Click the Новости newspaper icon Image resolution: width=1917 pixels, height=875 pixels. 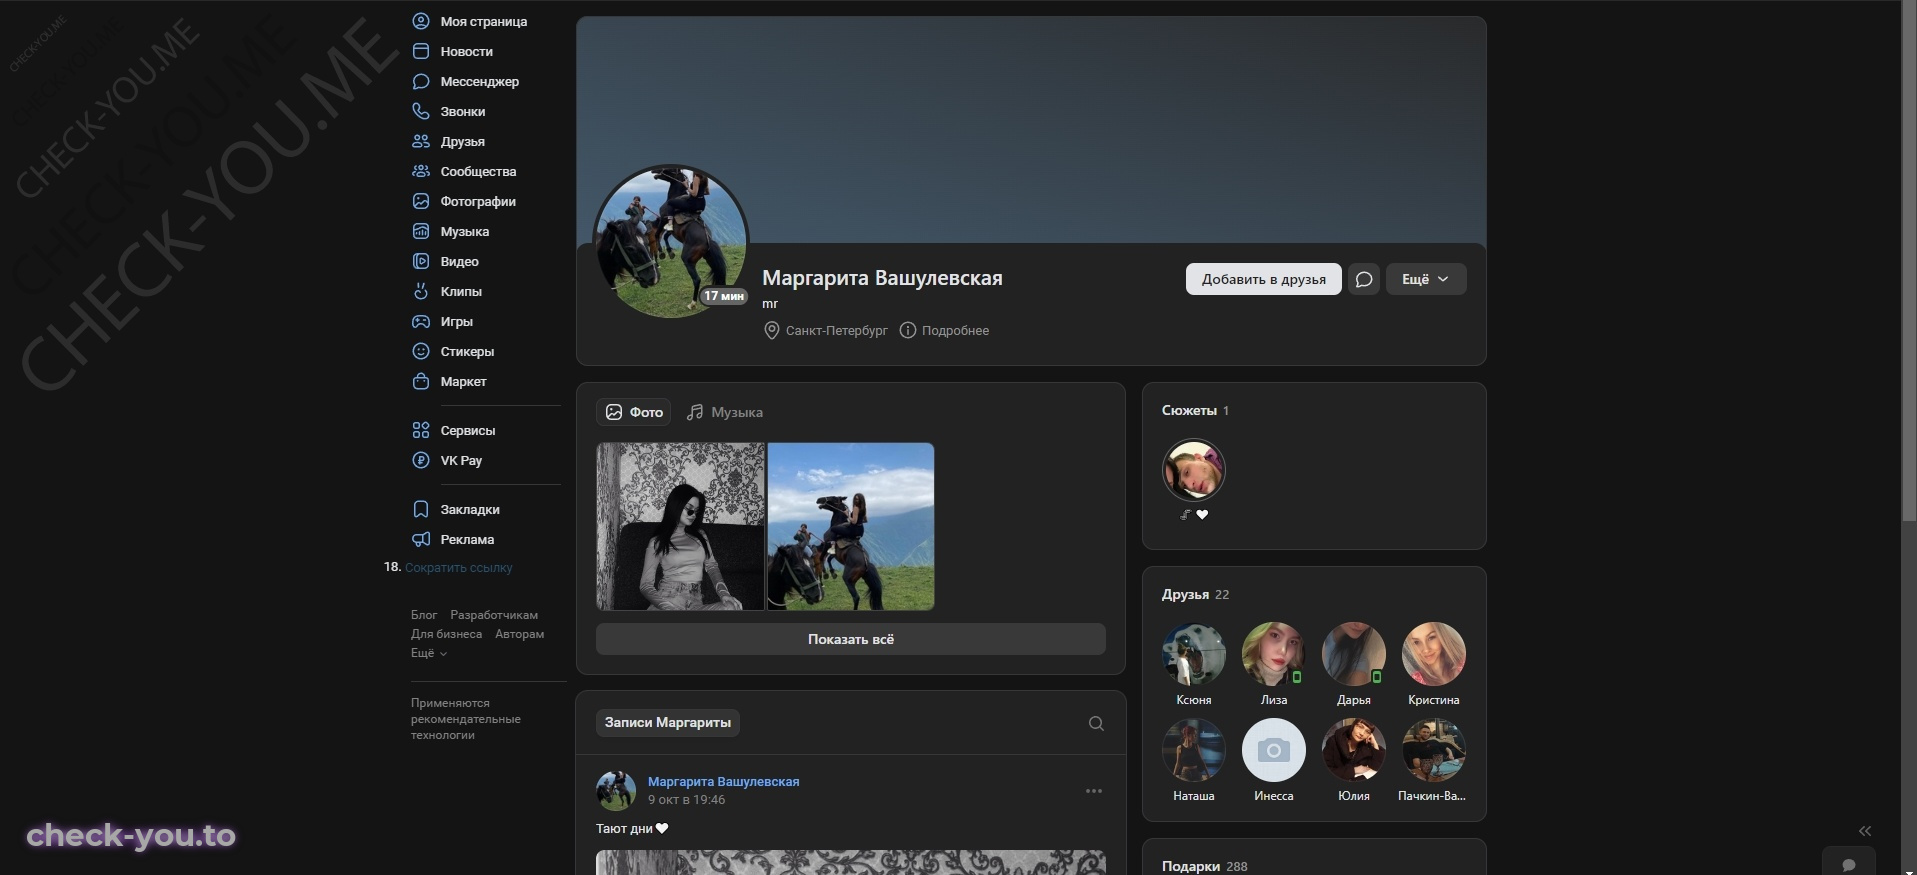[421, 51]
